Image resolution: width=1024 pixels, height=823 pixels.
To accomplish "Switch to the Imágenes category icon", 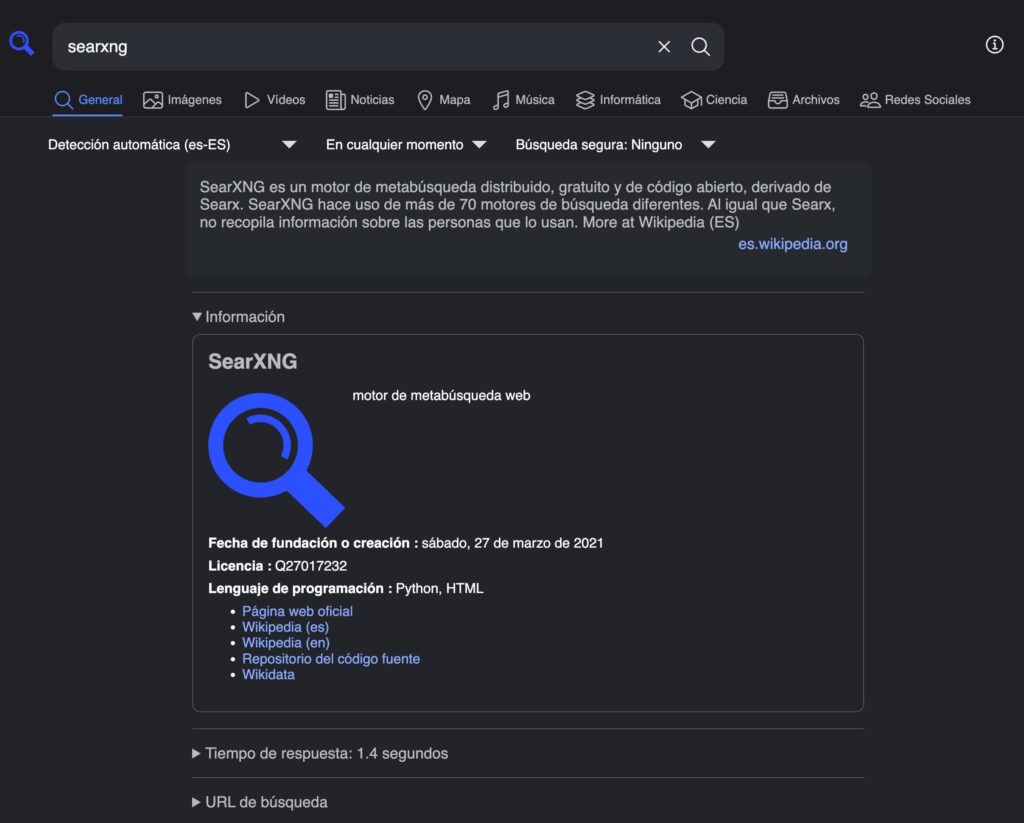I will coord(152,99).
